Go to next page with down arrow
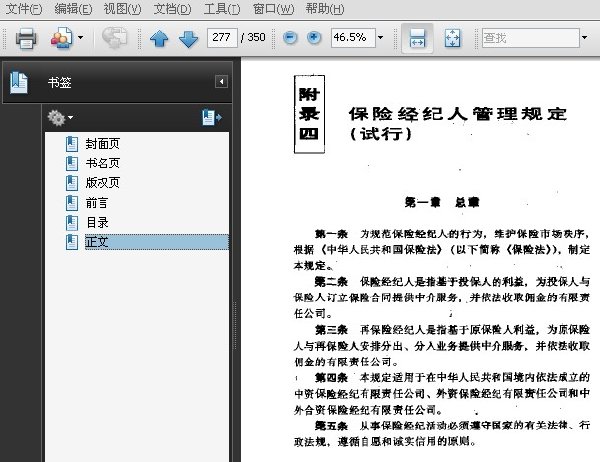Viewport: 600px width, 462px height. pos(188,38)
